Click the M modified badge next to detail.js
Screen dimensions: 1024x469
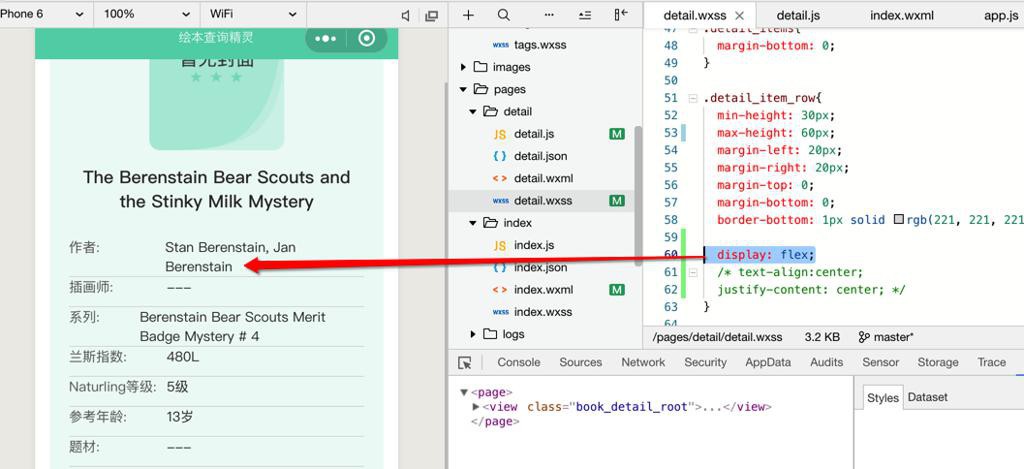point(616,134)
